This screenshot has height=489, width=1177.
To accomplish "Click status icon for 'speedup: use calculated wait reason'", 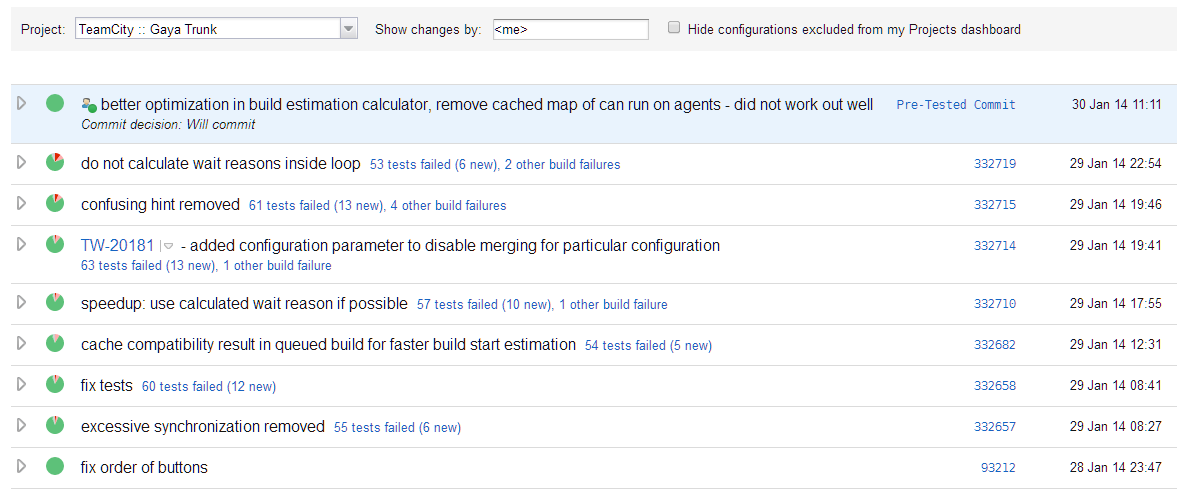I will click(55, 303).
